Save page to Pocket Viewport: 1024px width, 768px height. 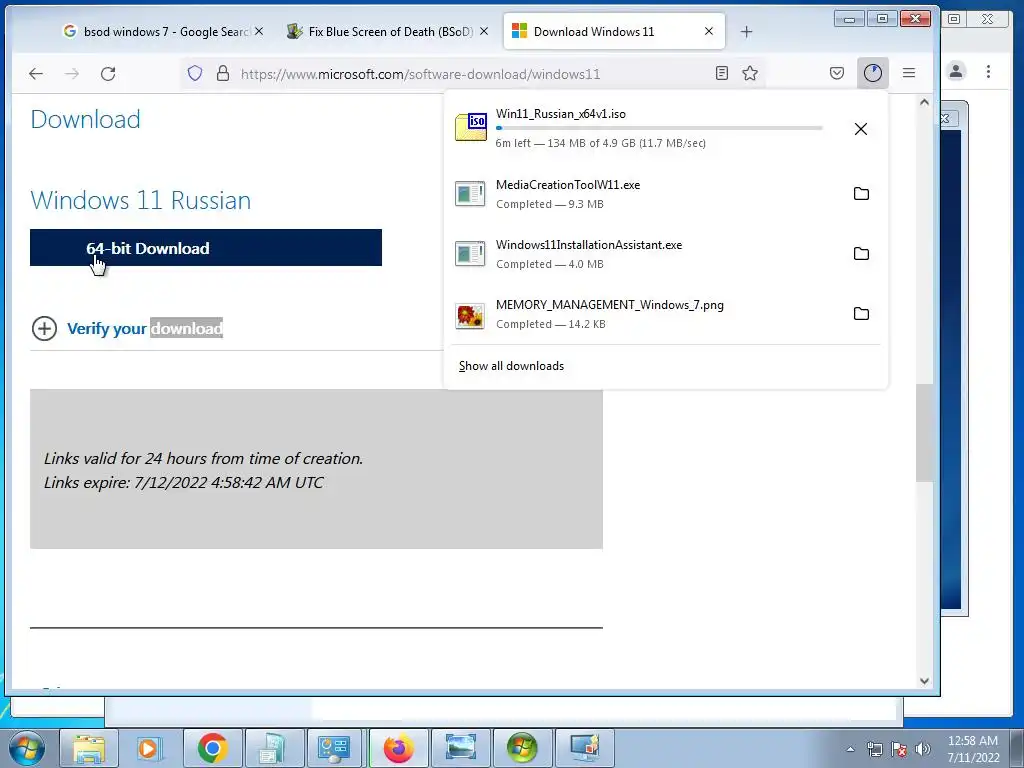coord(837,73)
